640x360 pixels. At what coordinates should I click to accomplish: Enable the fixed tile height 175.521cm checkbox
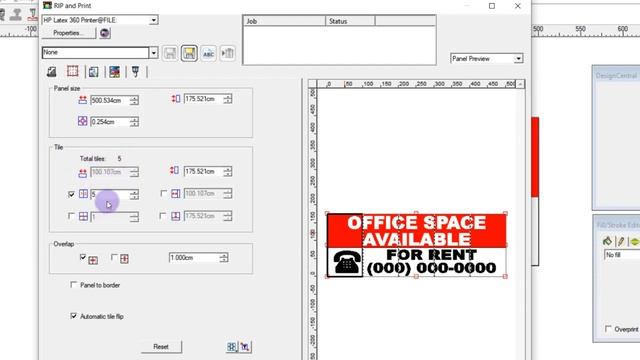coord(163,216)
